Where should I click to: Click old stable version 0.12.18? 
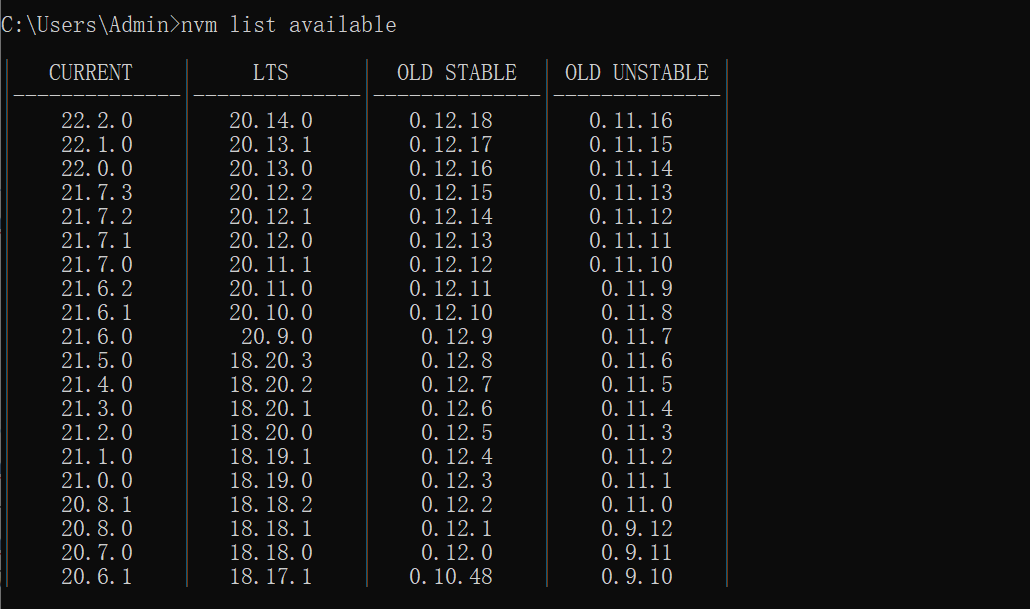pyautogui.click(x=451, y=121)
